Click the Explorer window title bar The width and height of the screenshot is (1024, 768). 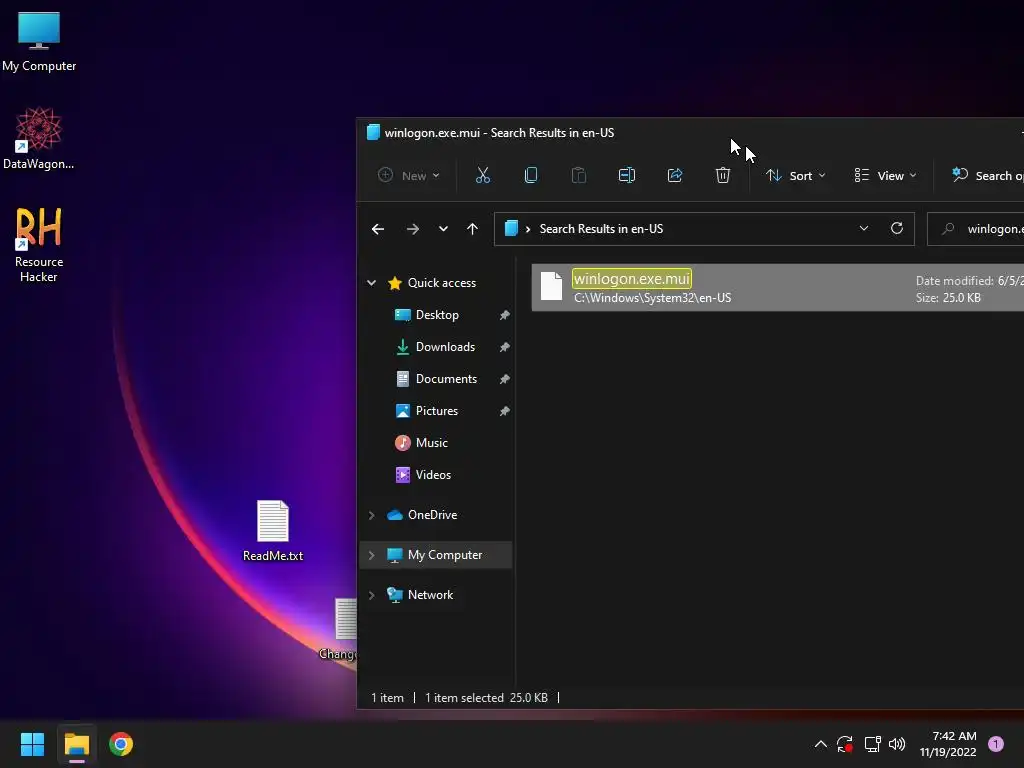coord(690,133)
